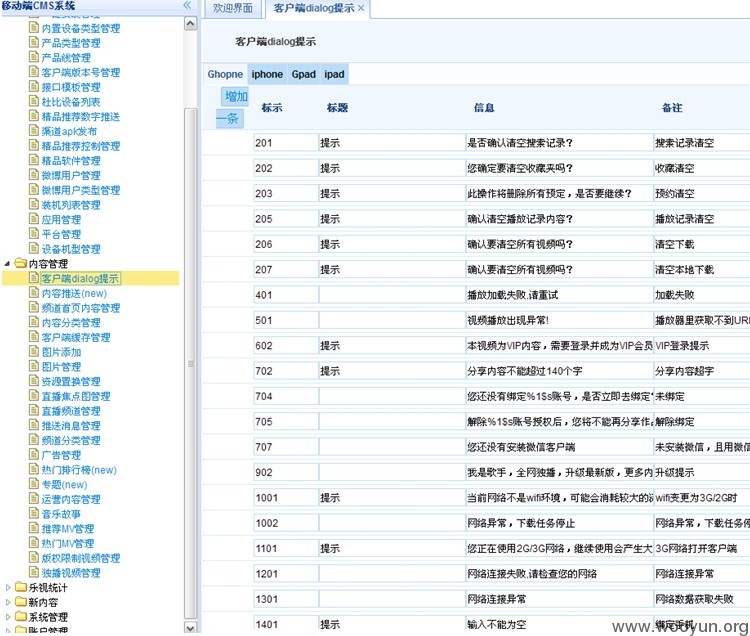The width and height of the screenshot is (750, 636).
Task: Select the Ghopne device tab
Action: (x=225, y=74)
